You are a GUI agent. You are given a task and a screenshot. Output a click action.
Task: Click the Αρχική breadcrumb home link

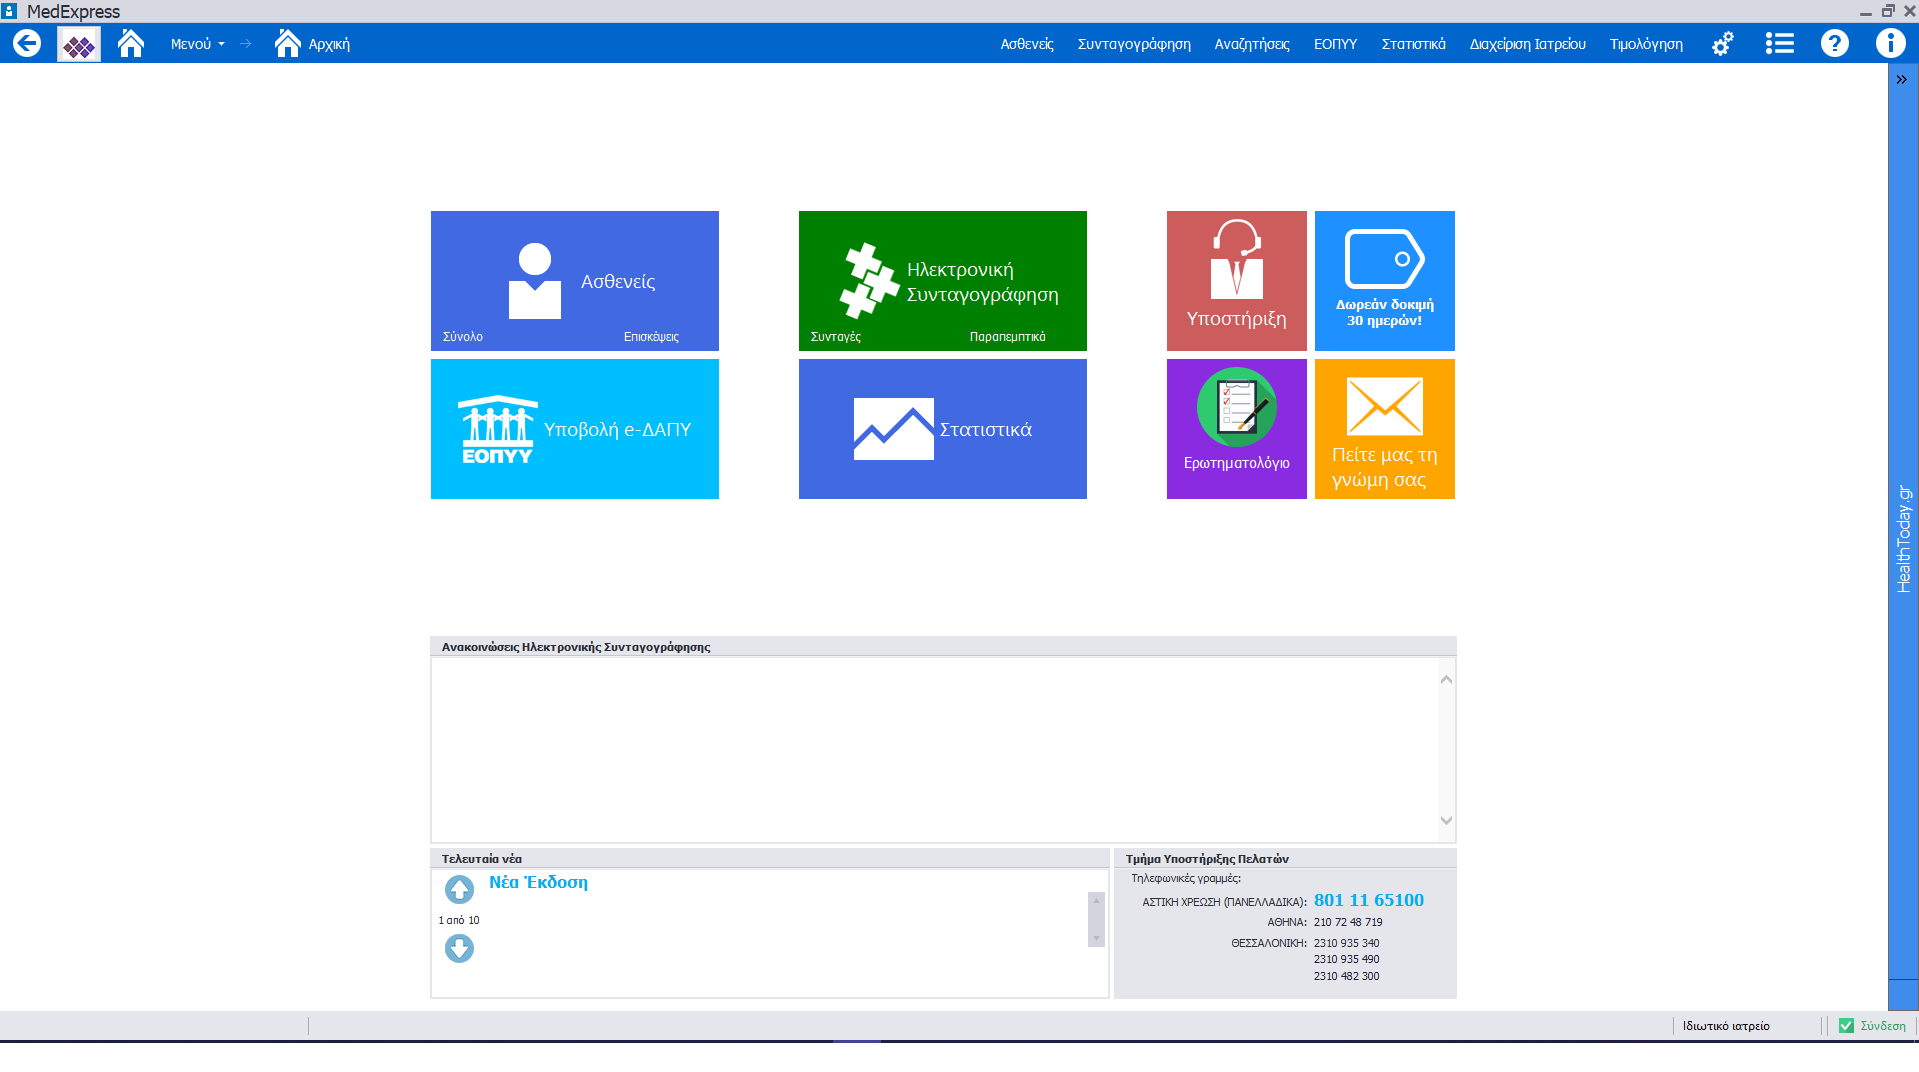(x=313, y=44)
